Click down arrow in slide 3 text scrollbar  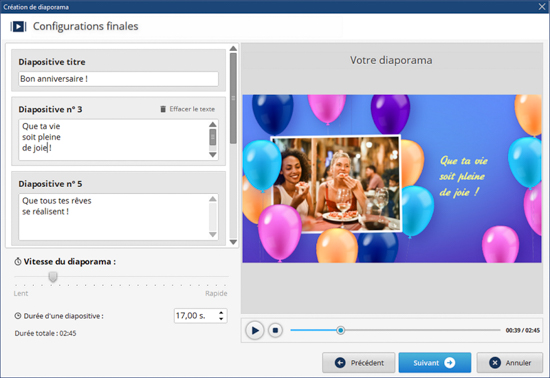(x=213, y=155)
